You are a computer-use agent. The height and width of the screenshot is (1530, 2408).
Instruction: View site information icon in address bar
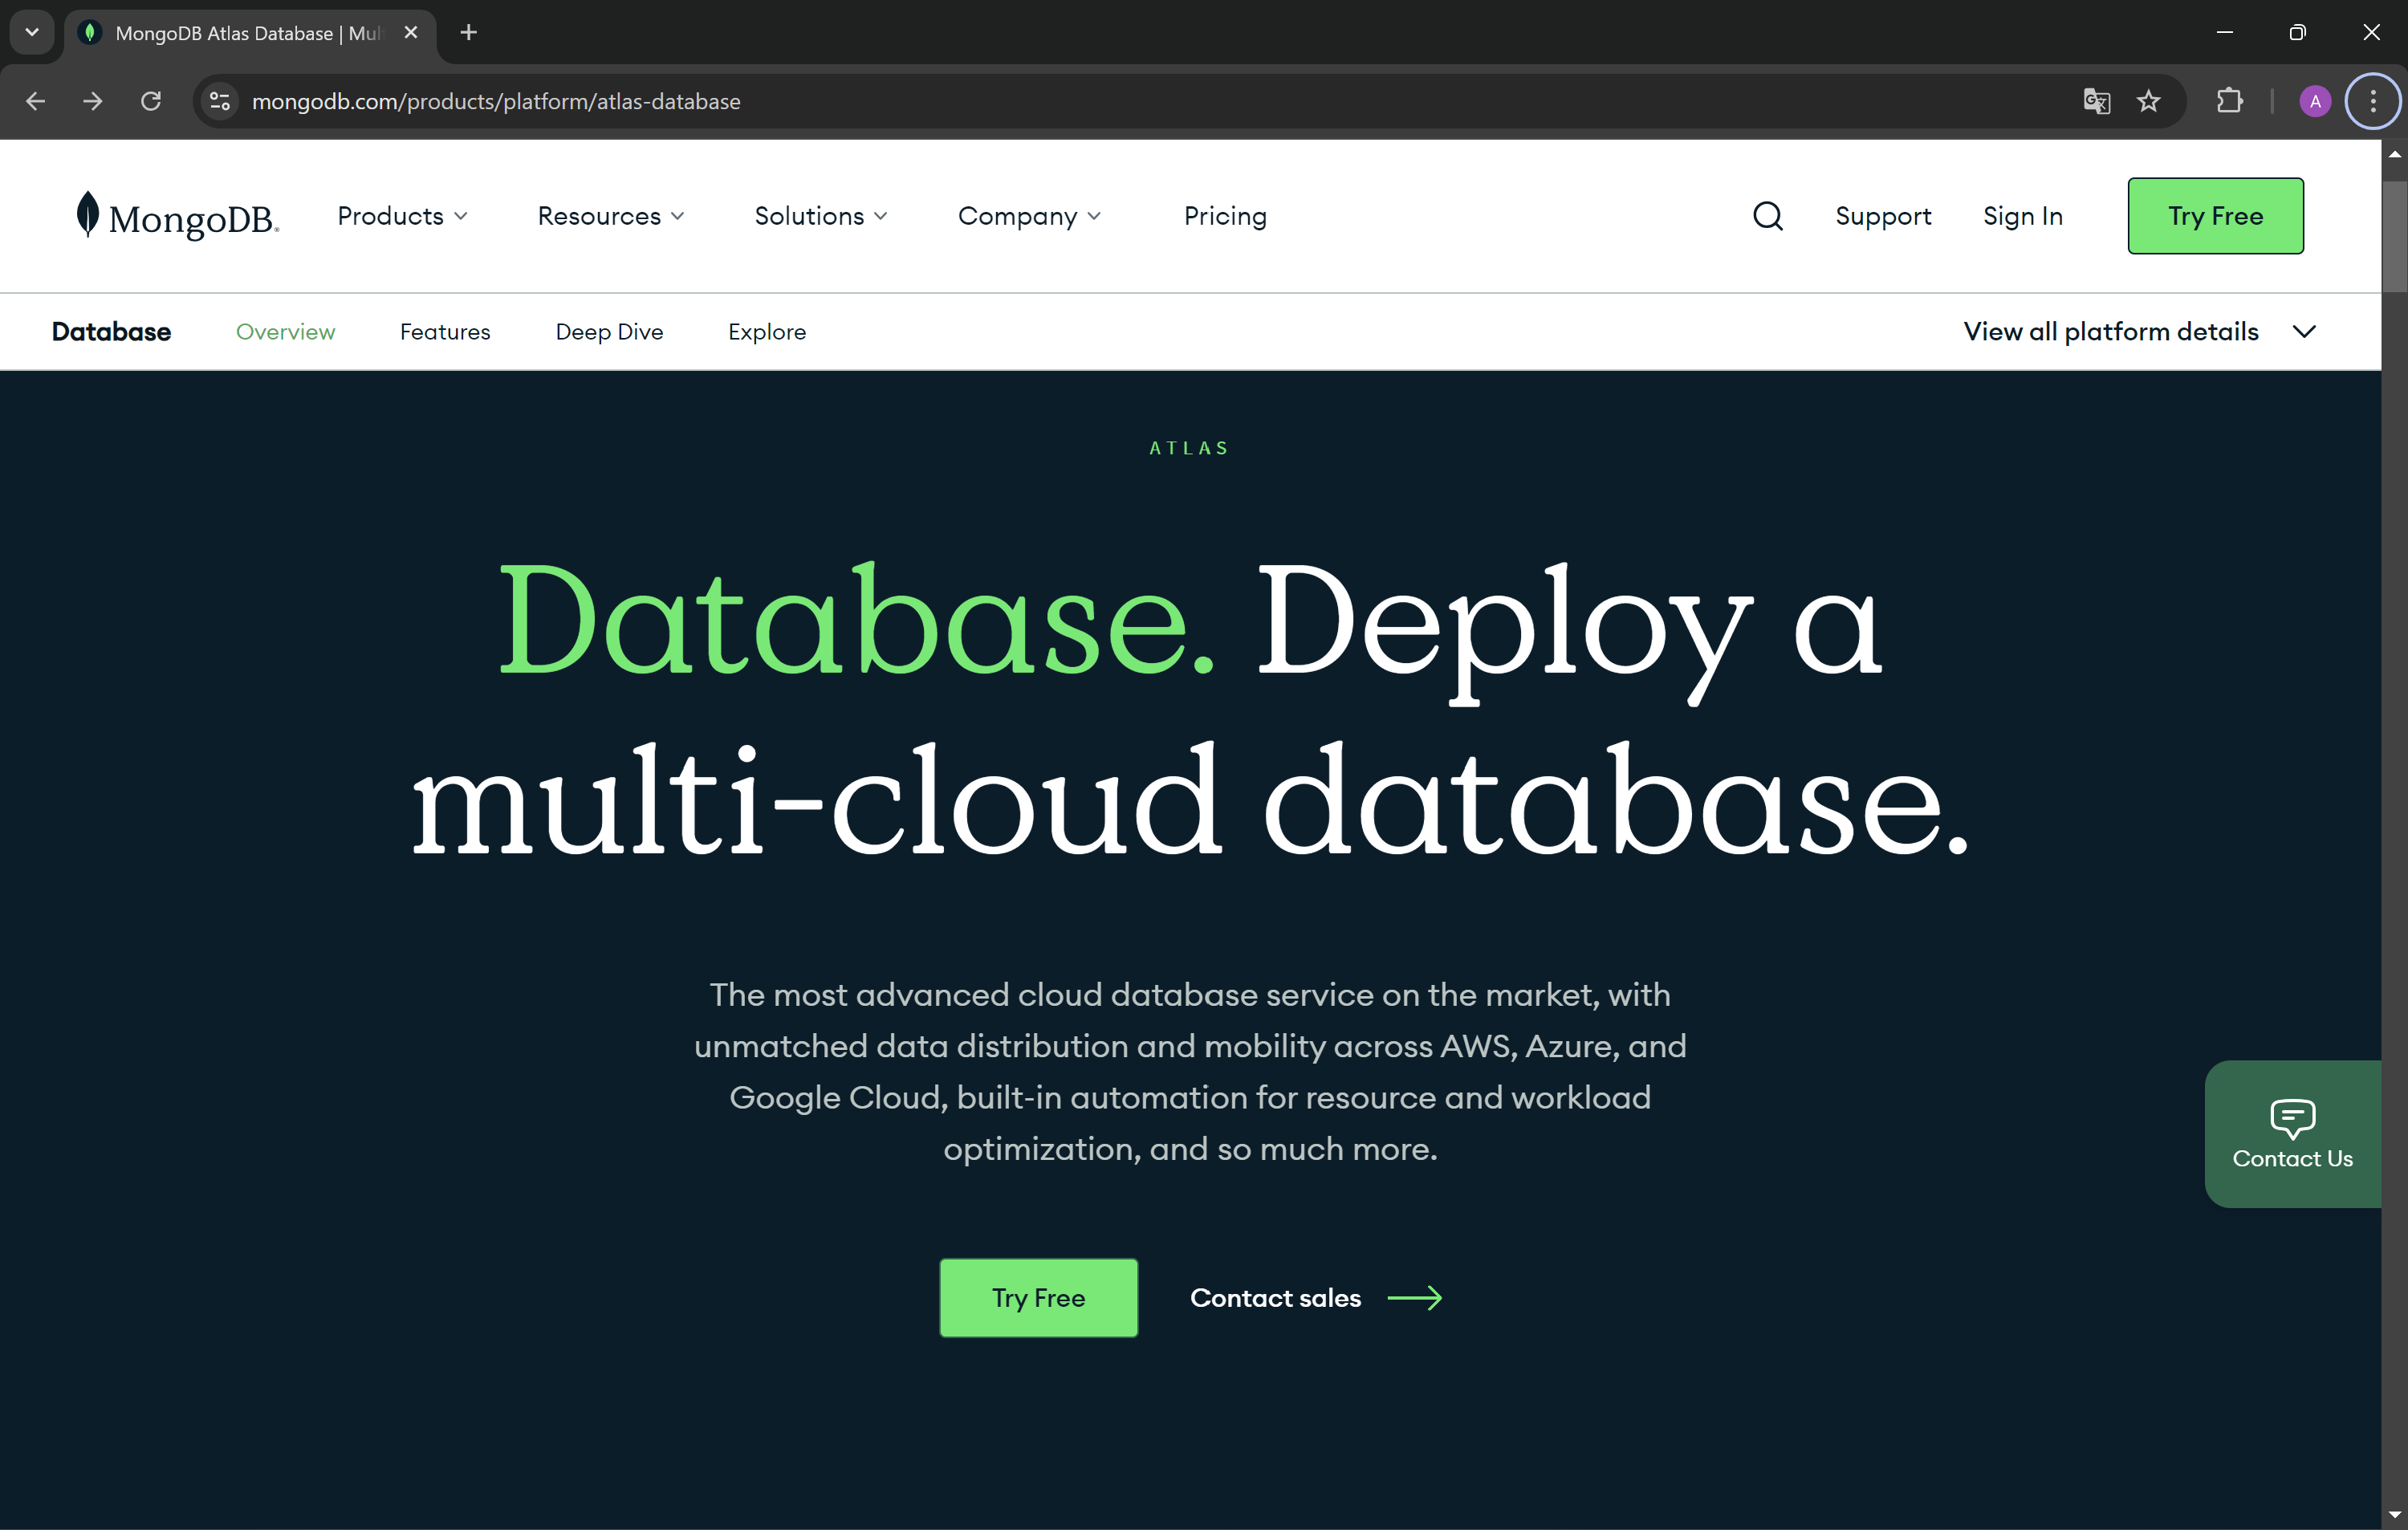[x=220, y=101]
